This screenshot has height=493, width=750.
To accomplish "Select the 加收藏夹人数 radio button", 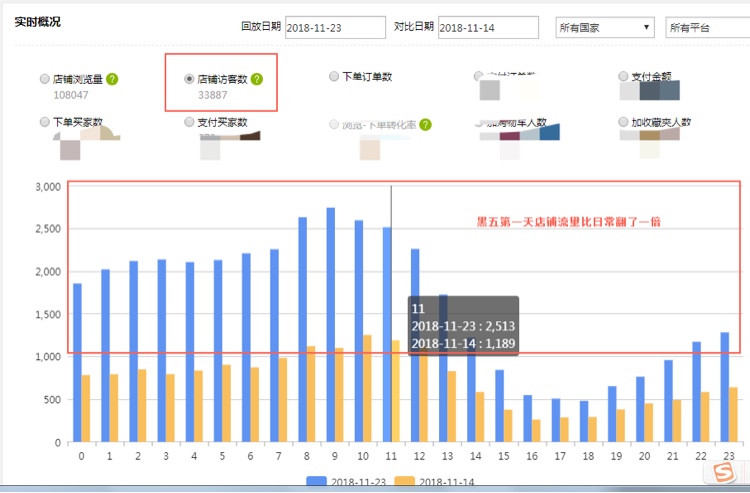I will point(623,122).
